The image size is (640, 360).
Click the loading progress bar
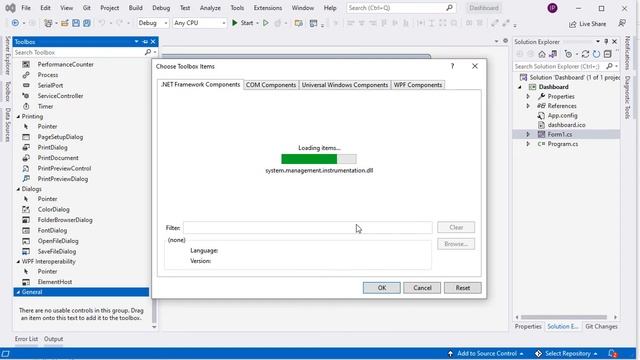click(319, 159)
